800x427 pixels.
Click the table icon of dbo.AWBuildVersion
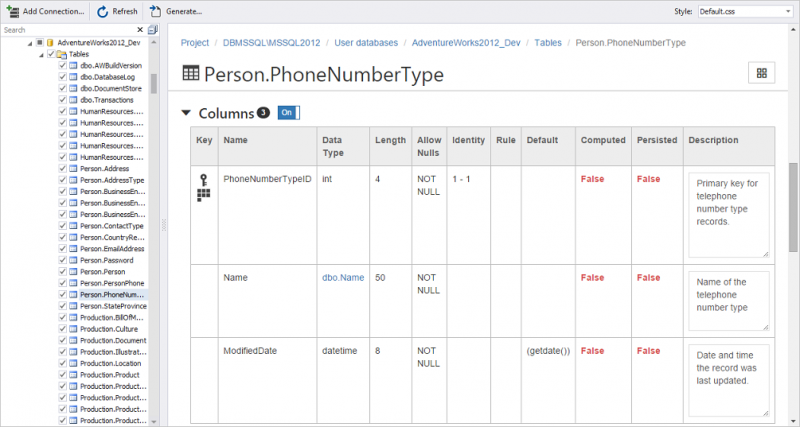pyautogui.click(x=73, y=65)
